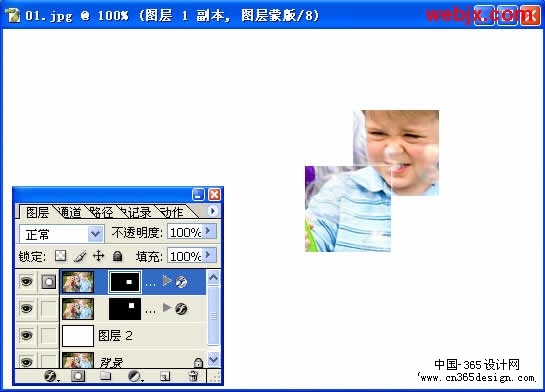Click the layer list scrollbar thumb
This screenshot has width=545, height=392.
point(213,316)
